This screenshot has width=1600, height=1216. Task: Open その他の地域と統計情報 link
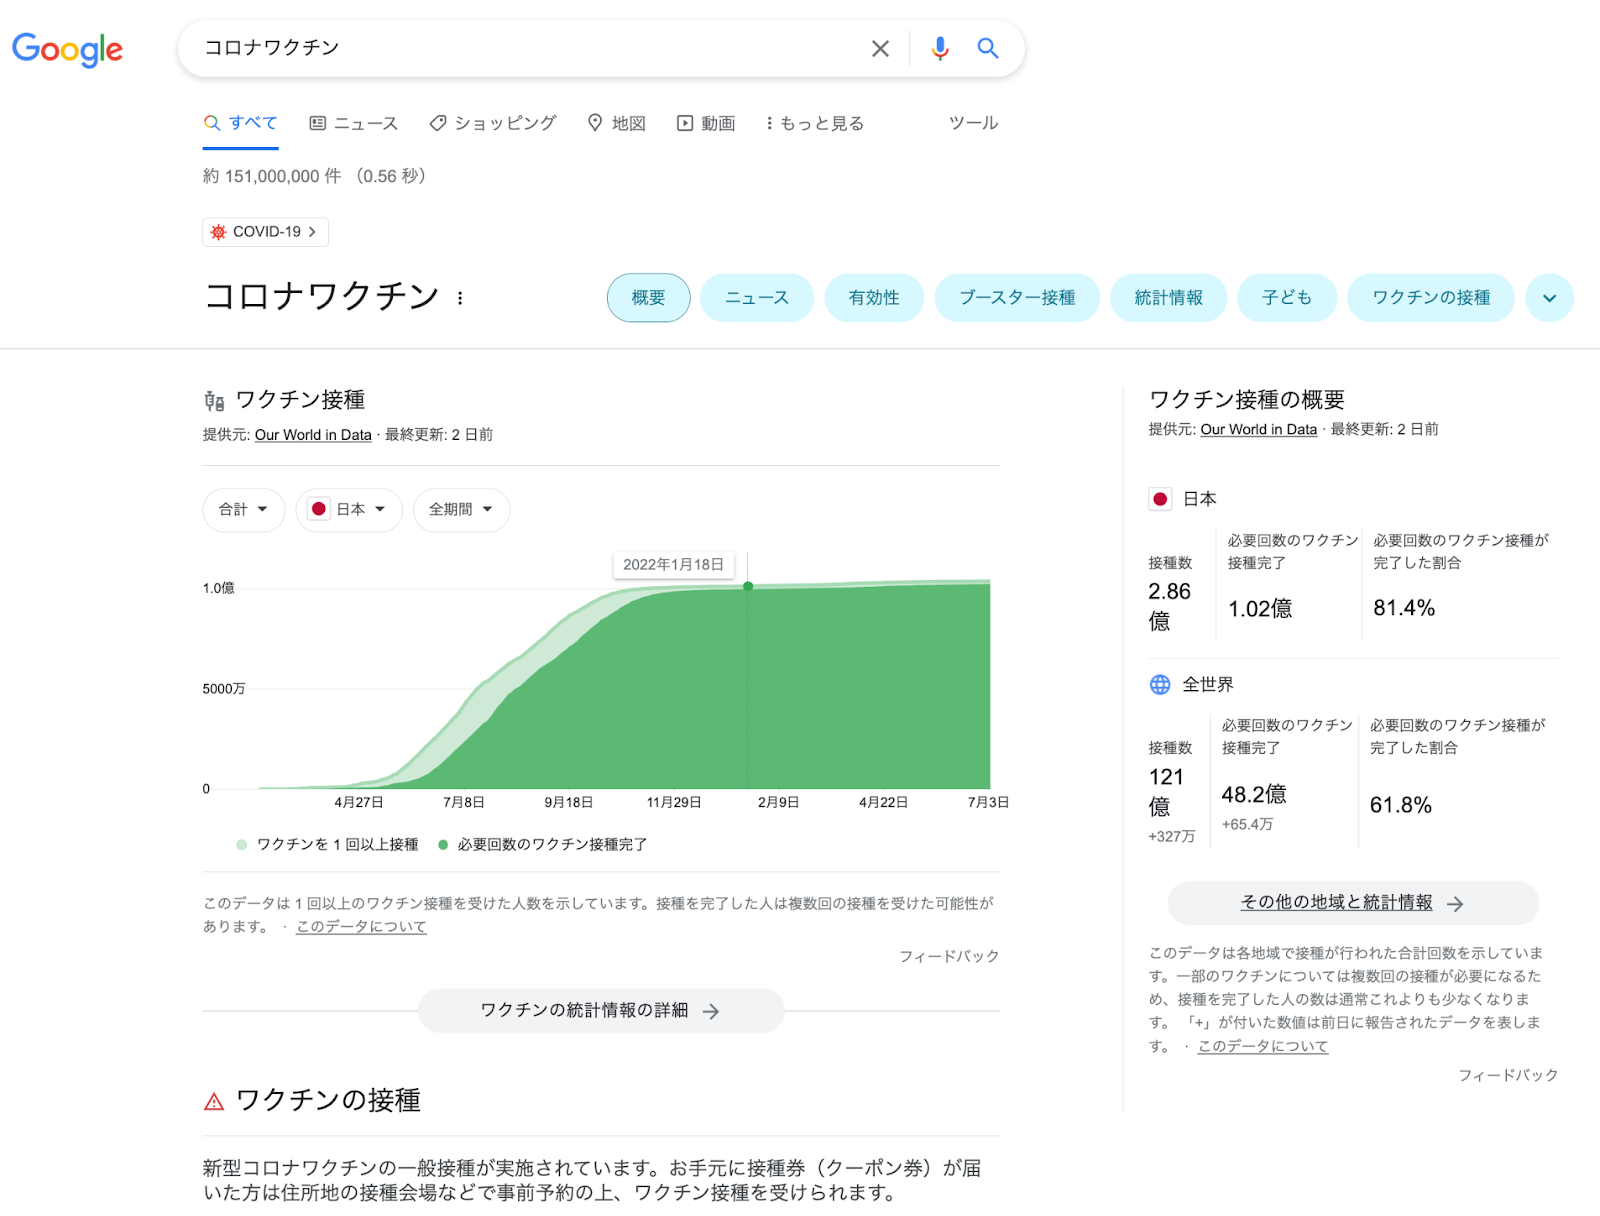tap(1352, 903)
